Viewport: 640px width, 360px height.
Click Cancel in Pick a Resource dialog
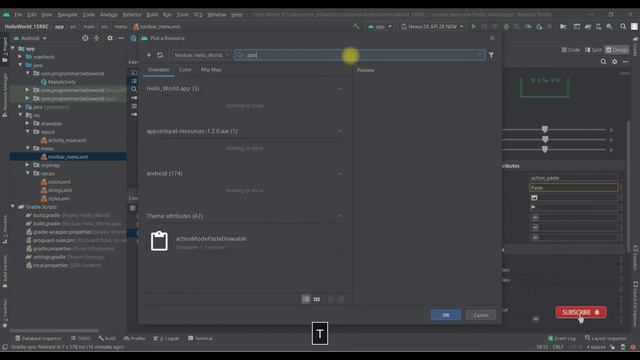pos(481,315)
